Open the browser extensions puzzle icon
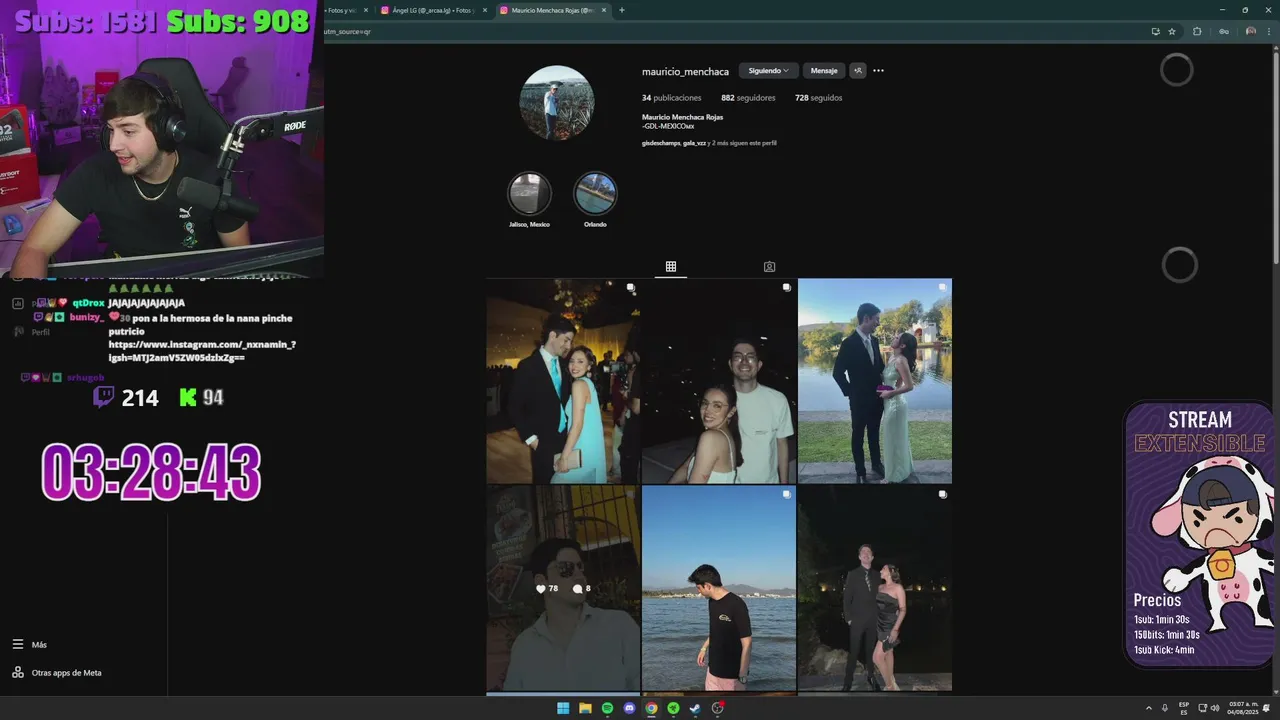 [1197, 31]
